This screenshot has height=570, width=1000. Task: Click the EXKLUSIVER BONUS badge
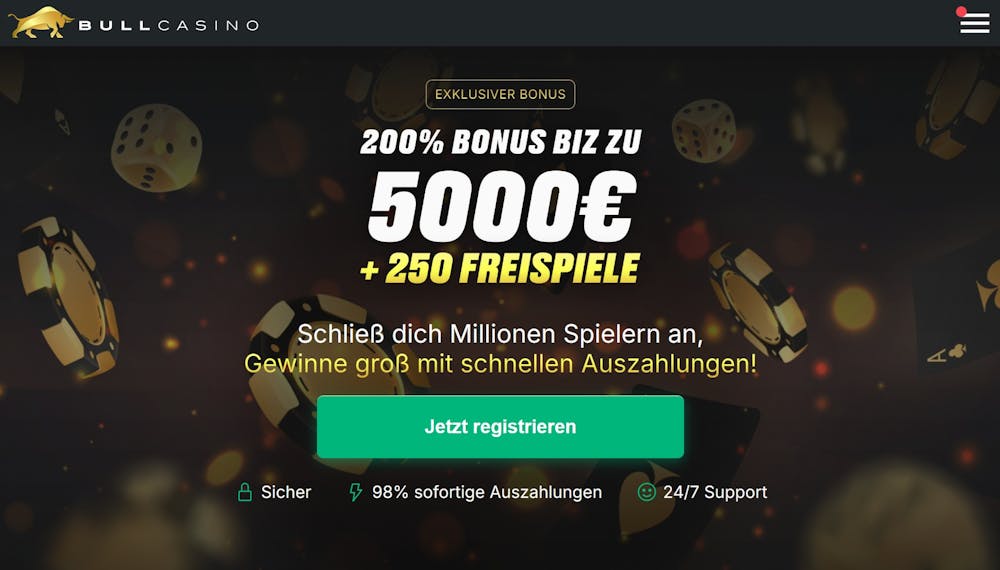coord(500,94)
